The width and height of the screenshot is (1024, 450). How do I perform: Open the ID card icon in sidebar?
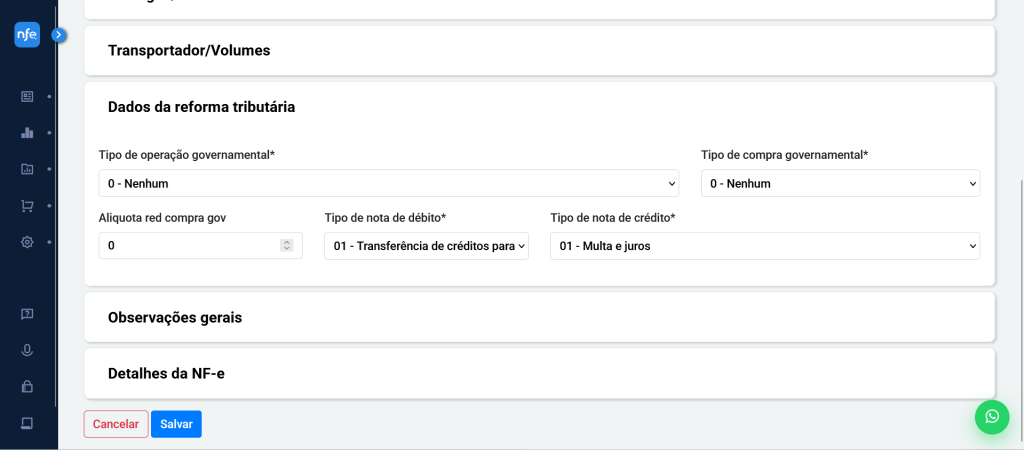(27, 96)
